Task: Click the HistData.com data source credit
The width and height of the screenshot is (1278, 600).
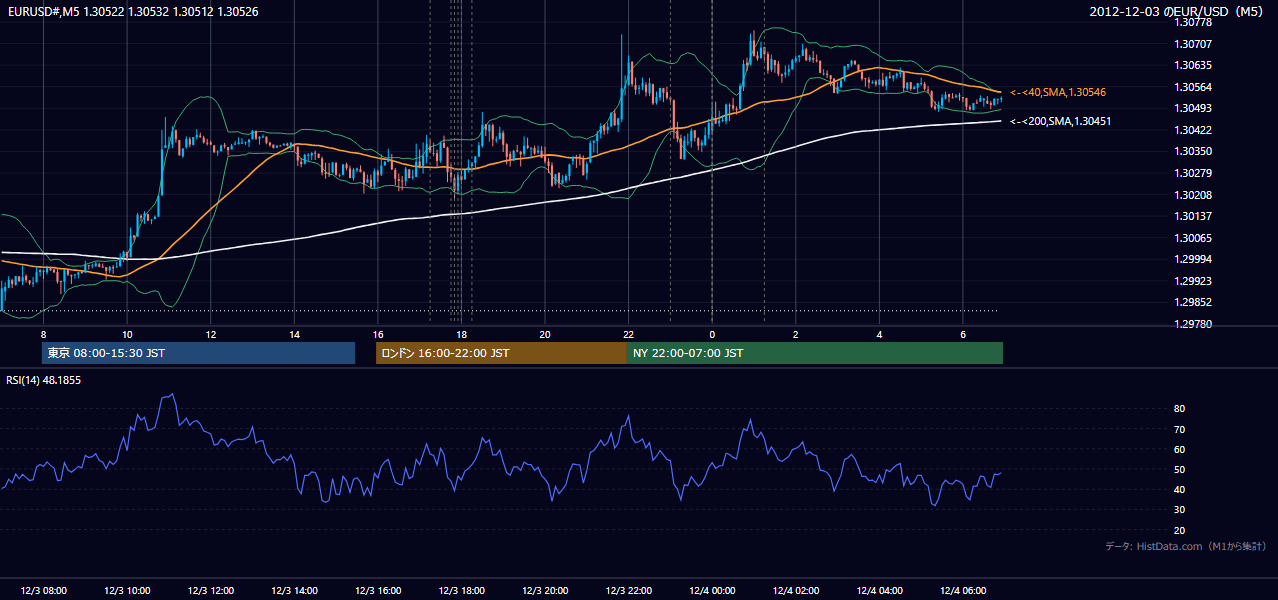Action: 1185,547
